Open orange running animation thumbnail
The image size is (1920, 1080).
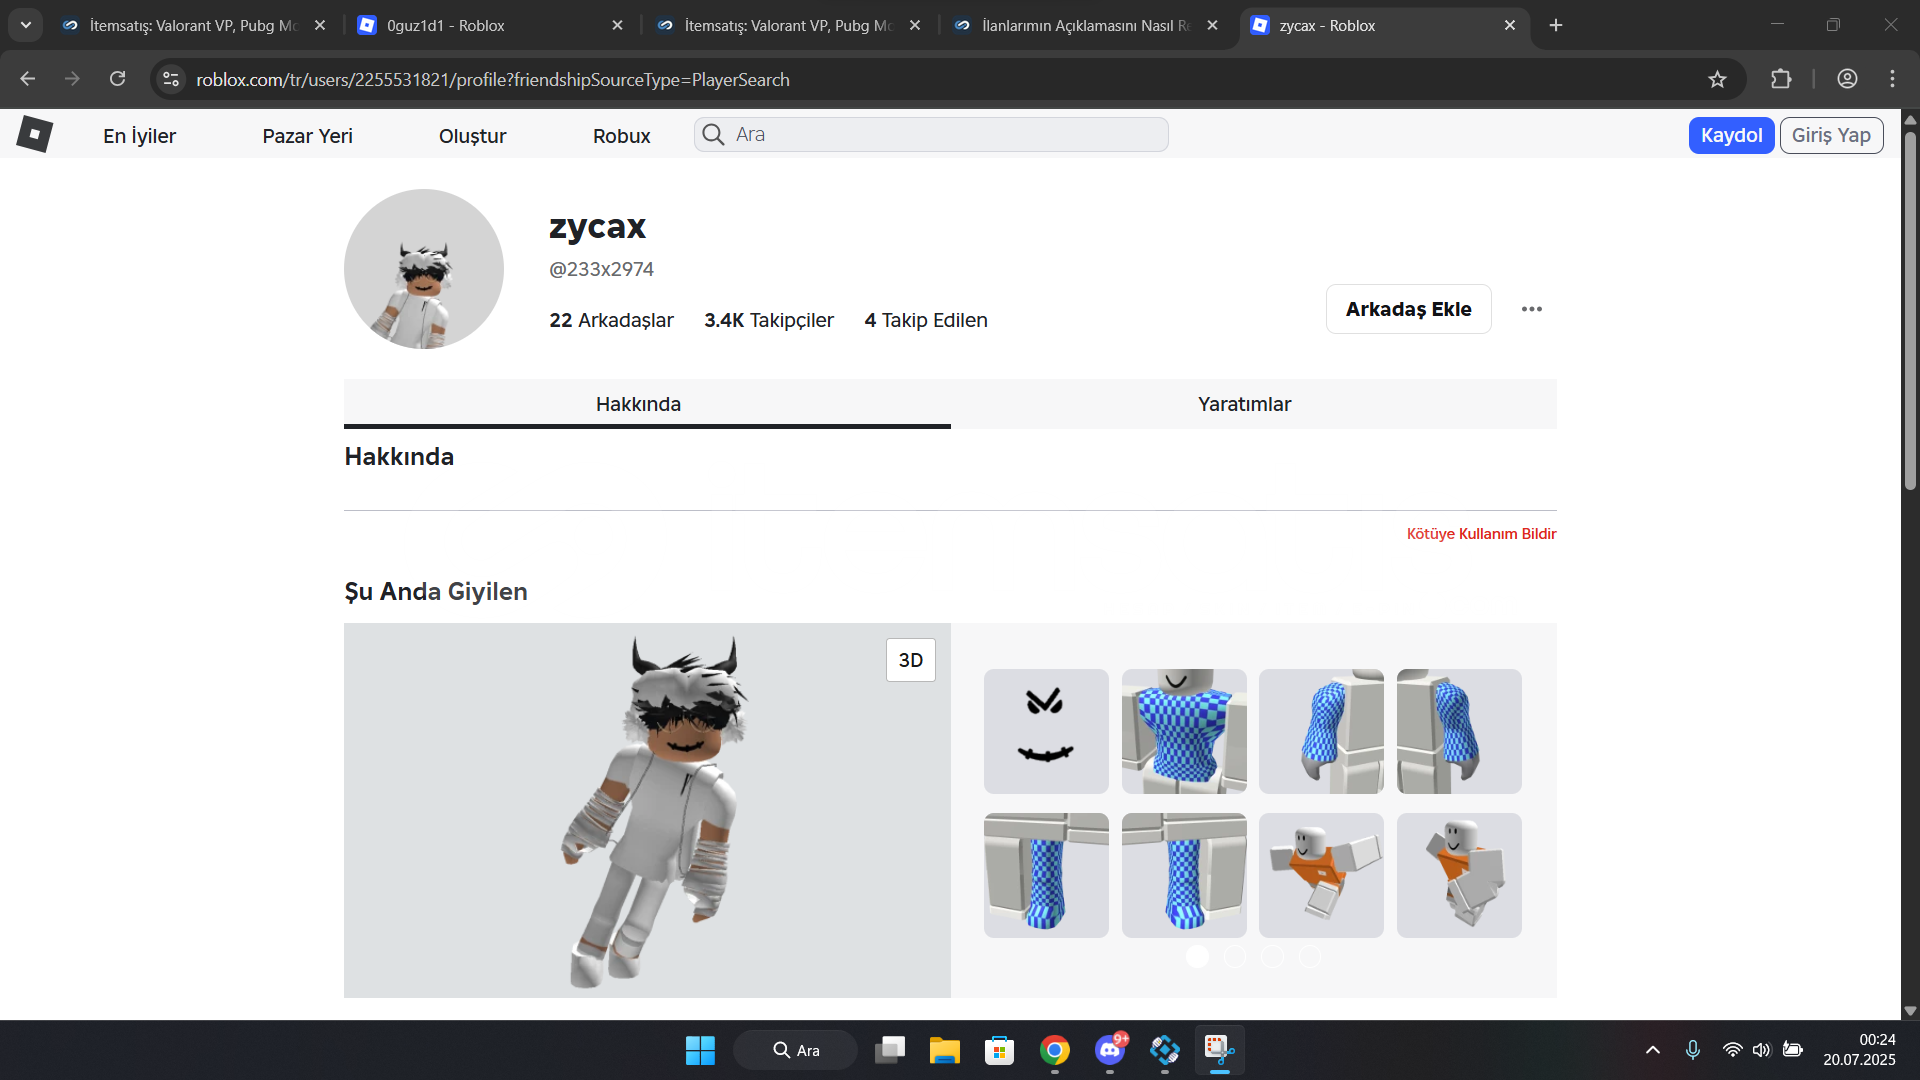coord(1321,875)
